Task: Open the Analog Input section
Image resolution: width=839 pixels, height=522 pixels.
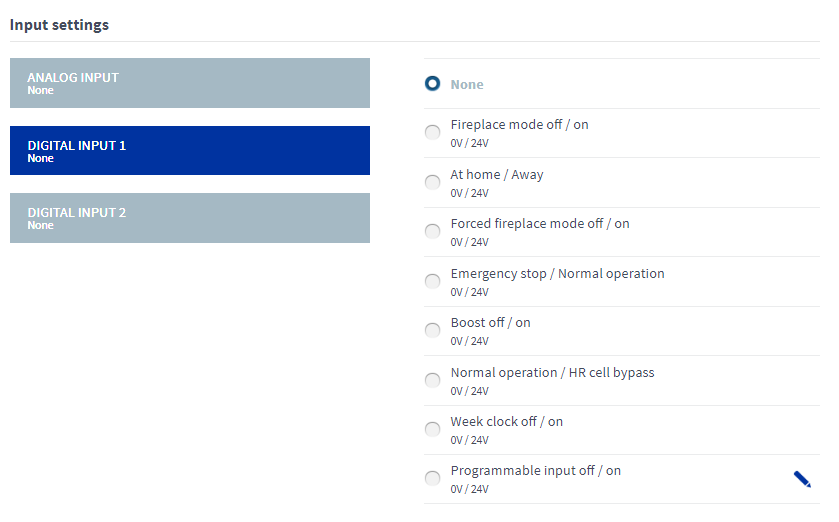Action: coord(190,83)
